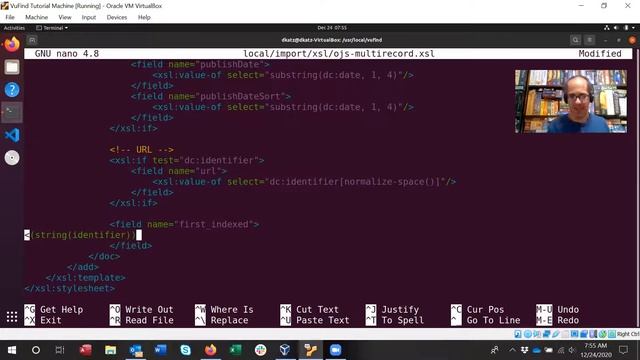Open Zoom from Windows taskbar
640x360 pixels.
coord(336,350)
